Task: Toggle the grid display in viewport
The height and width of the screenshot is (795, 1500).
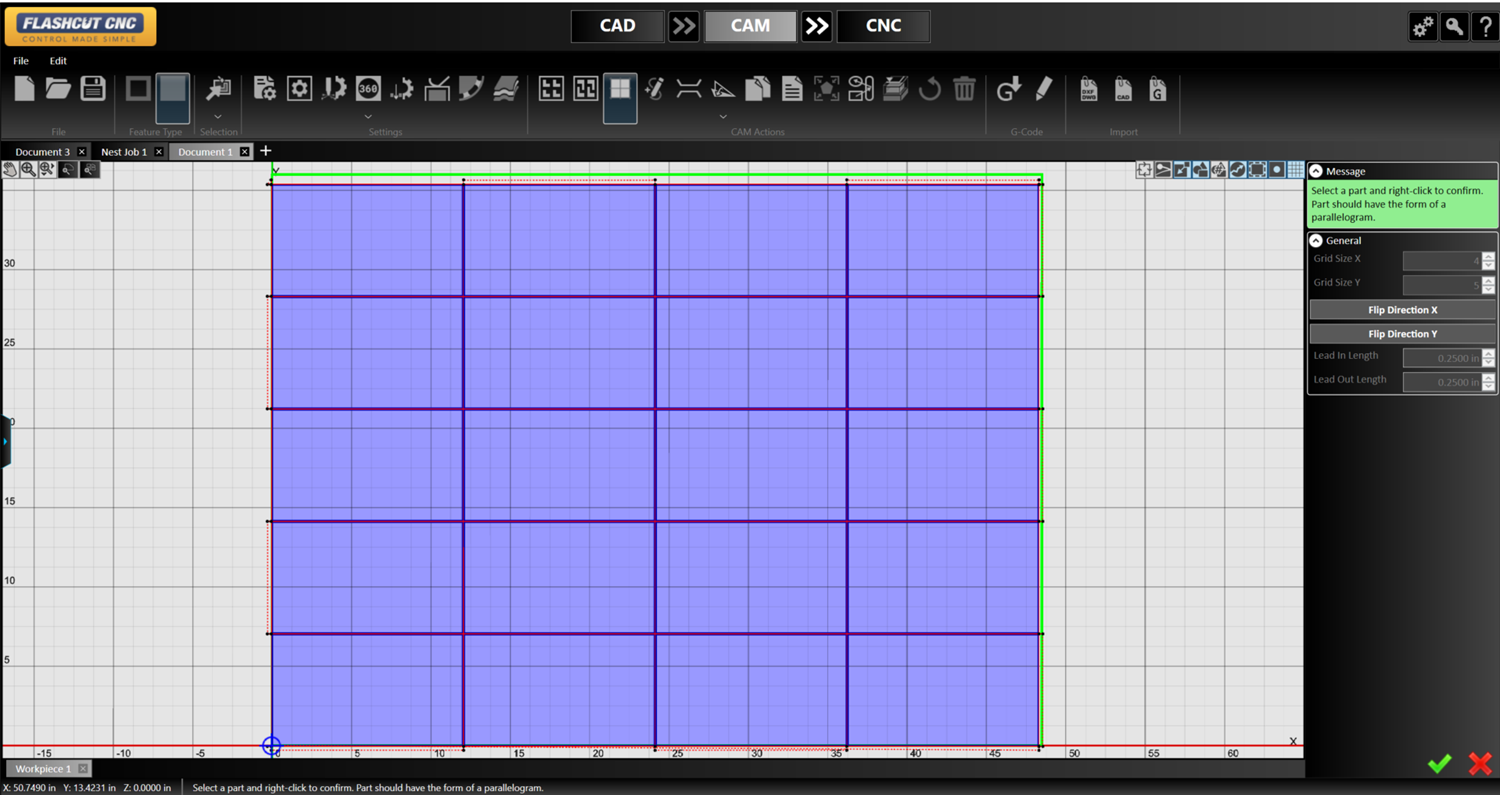Action: tap(1295, 170)
